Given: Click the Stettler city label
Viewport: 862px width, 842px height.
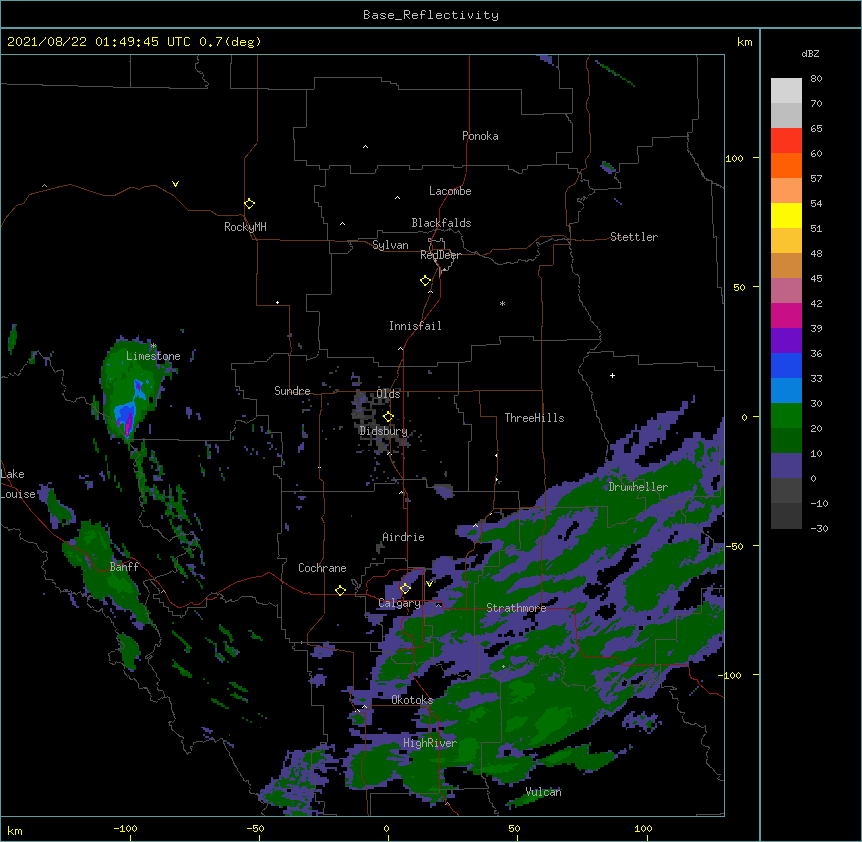Looking at the screenshot, I should (x=634, y=237).
